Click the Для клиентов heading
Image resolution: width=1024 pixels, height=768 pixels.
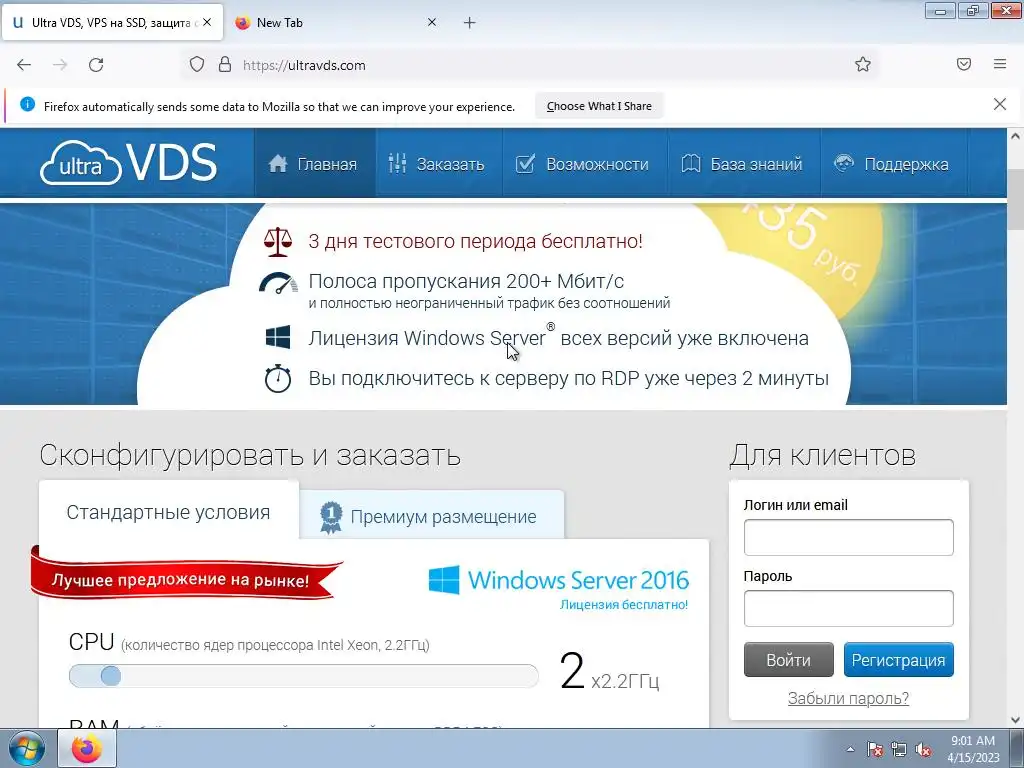tap(822, 455)
